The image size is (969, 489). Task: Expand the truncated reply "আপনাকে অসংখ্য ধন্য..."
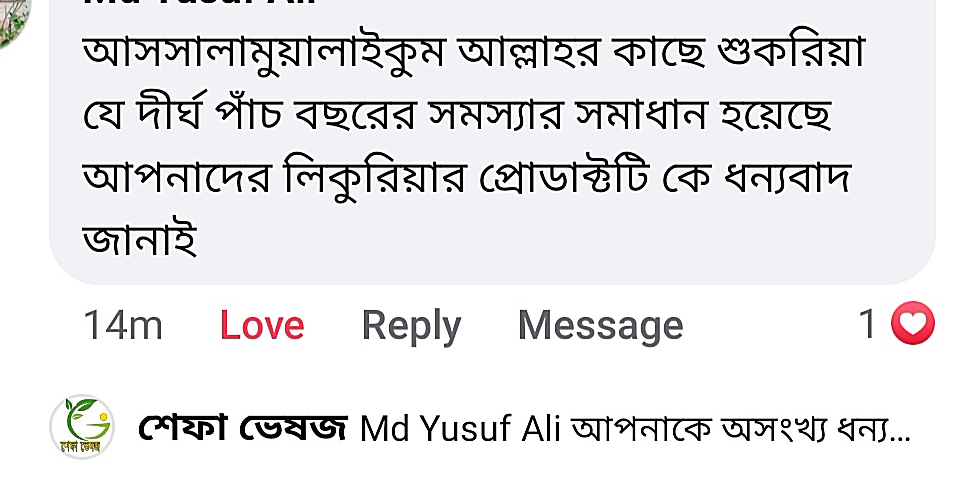point(740,430)
